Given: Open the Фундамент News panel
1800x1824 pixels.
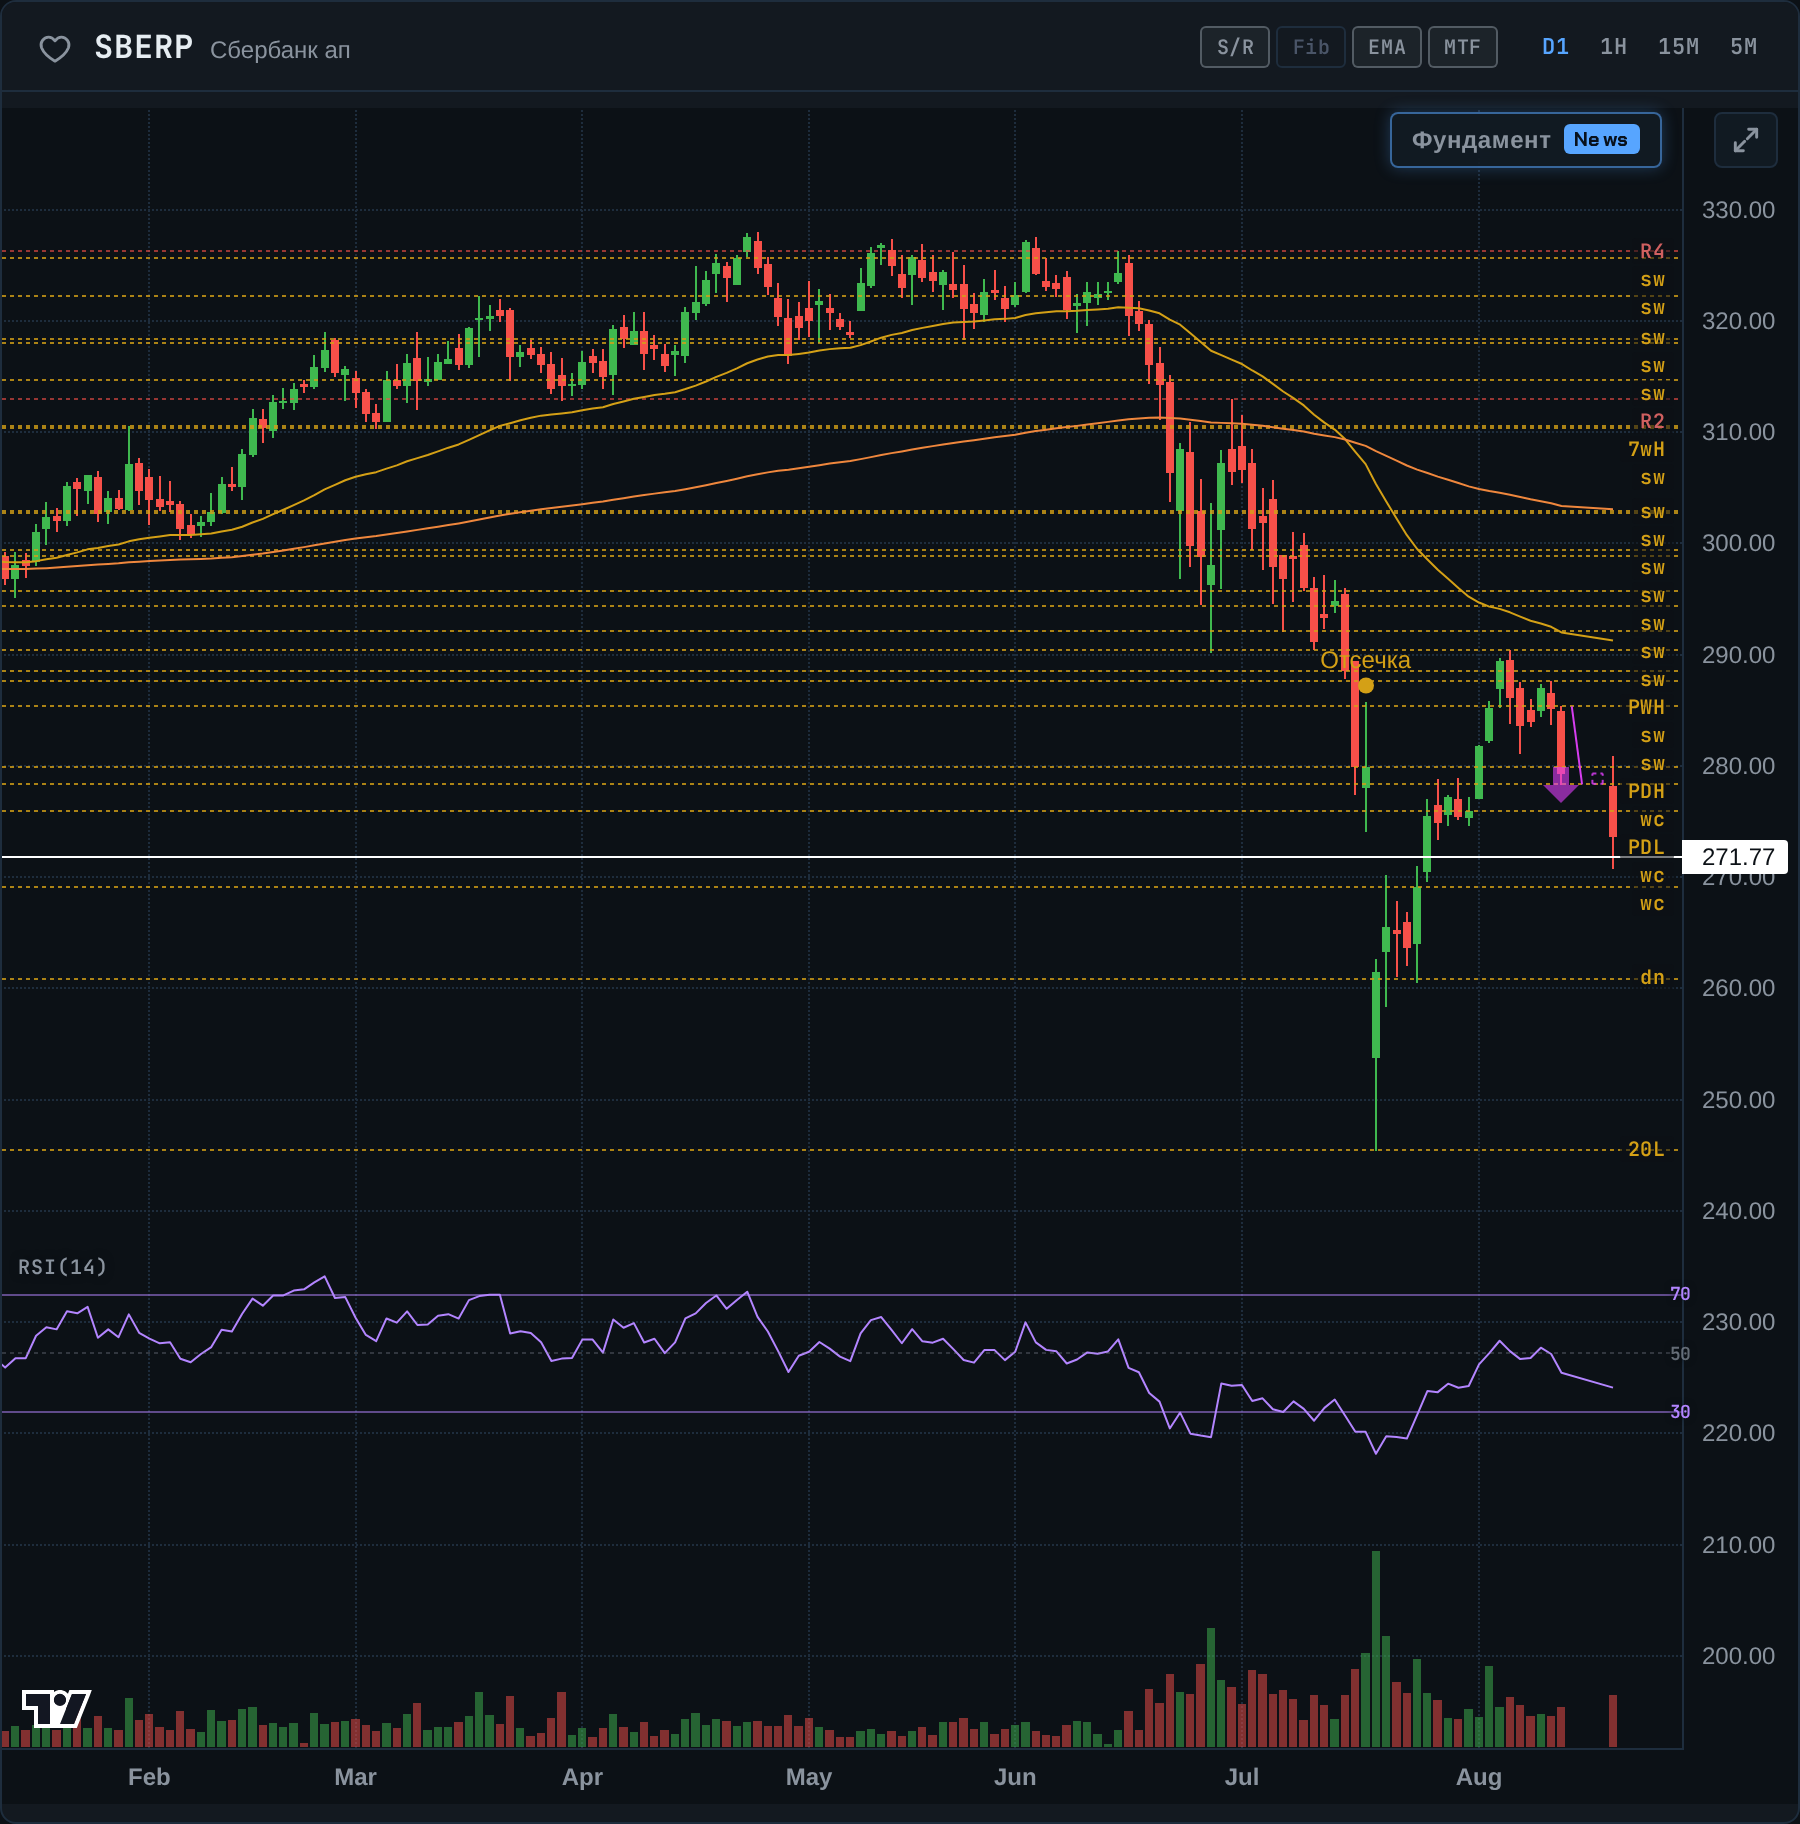Looking at the screenshot, I should click(1526, 140).
